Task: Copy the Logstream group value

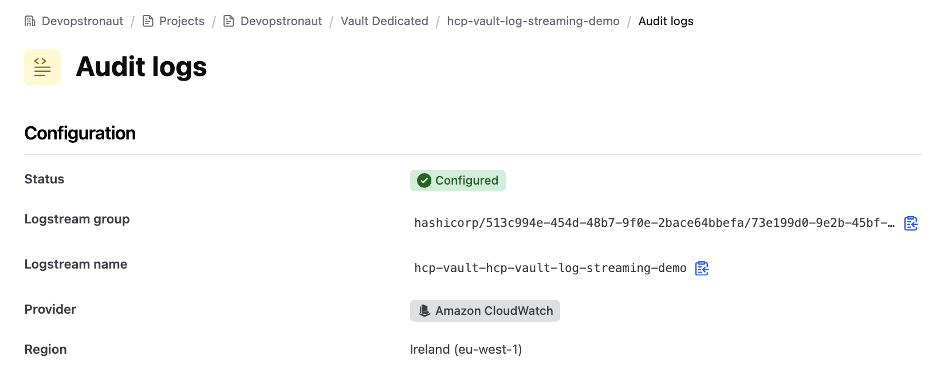Action: (x=910, y=223)
